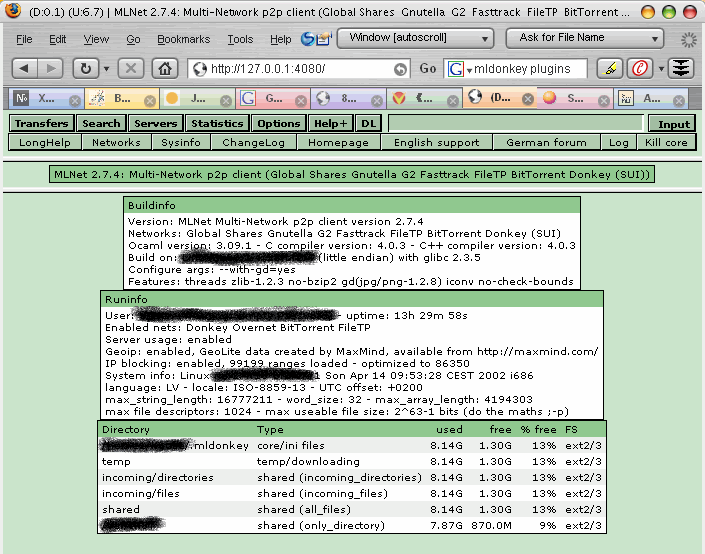Close the J... tab
705x554 pixels.
point(226,101)
